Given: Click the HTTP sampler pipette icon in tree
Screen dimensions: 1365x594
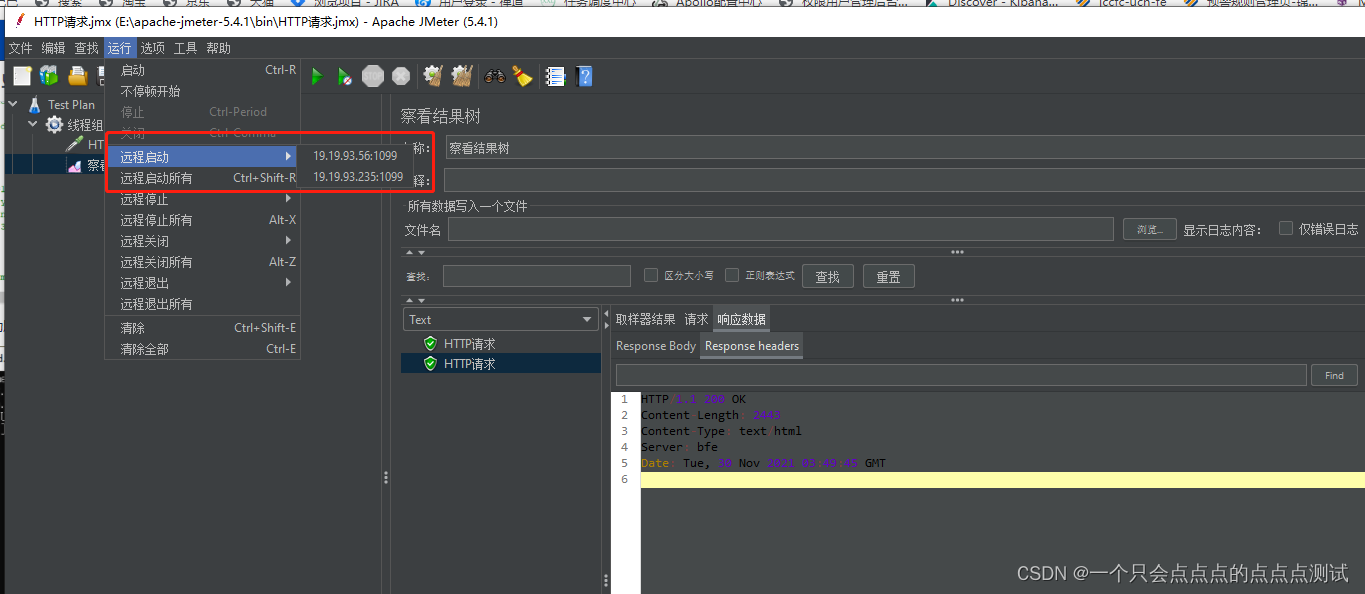Looking at the screenshot, I should point(74,145).
